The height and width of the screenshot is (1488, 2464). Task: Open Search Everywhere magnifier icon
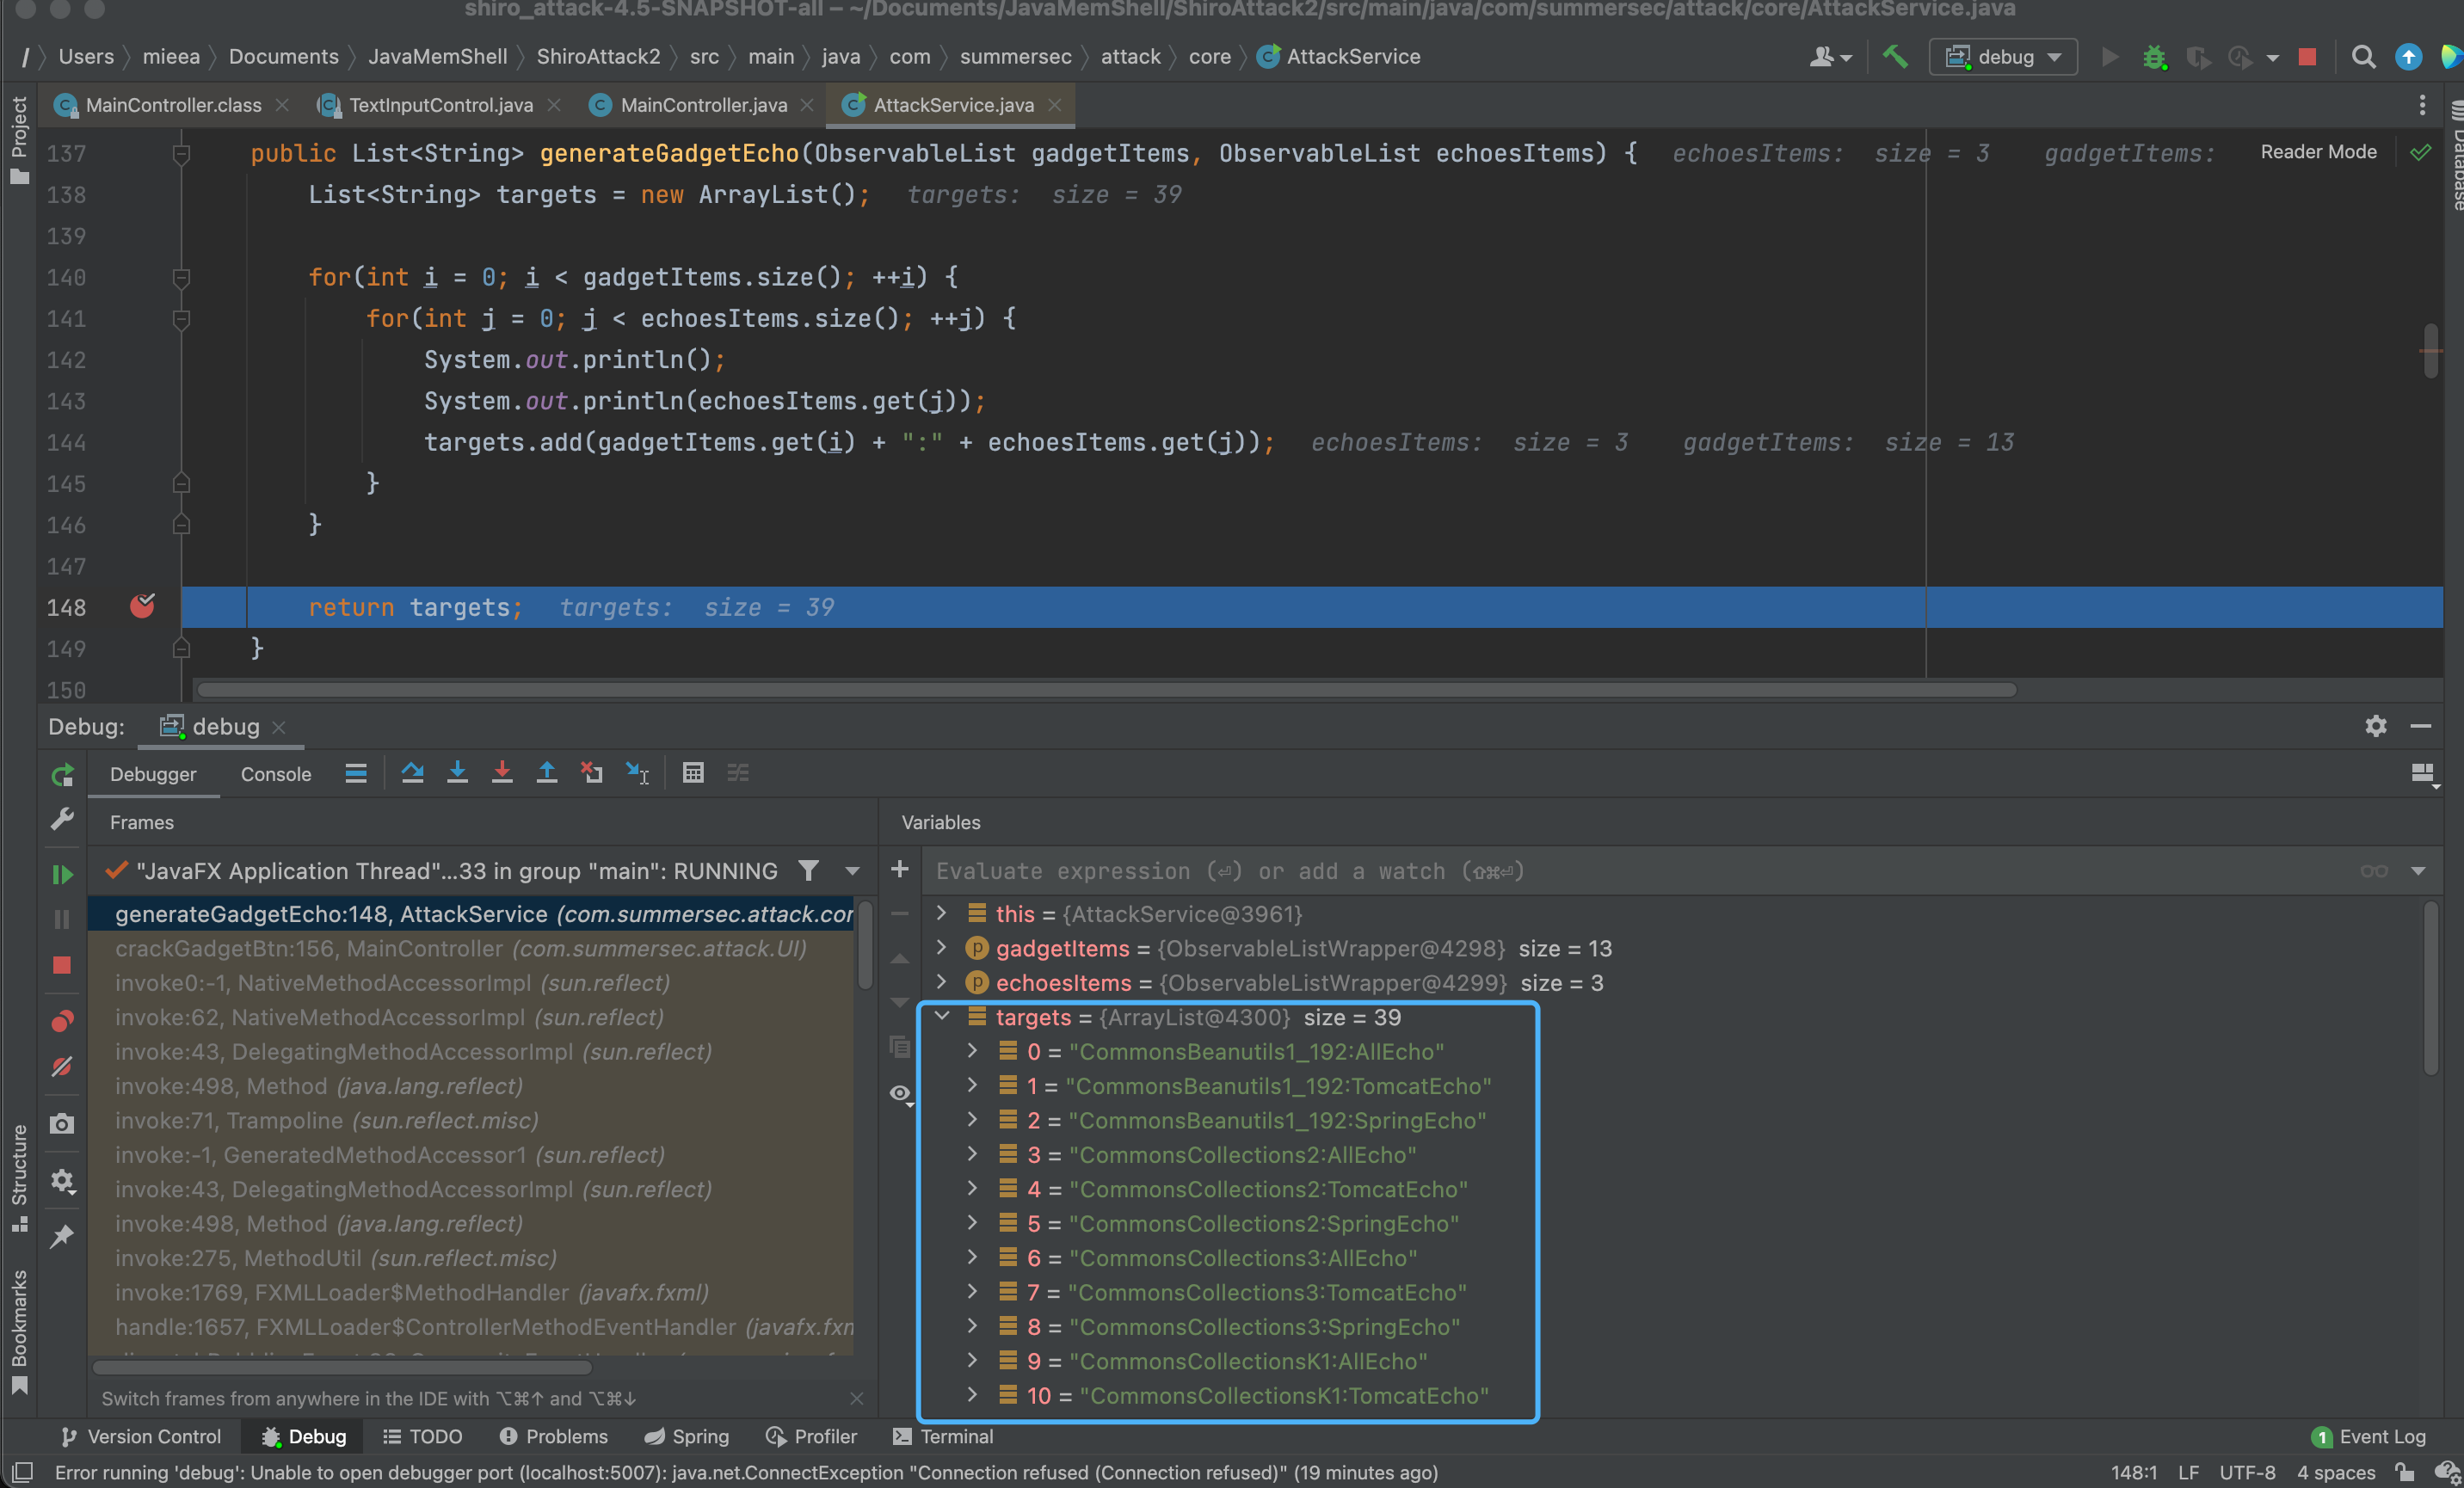[x=2363, y=57]
